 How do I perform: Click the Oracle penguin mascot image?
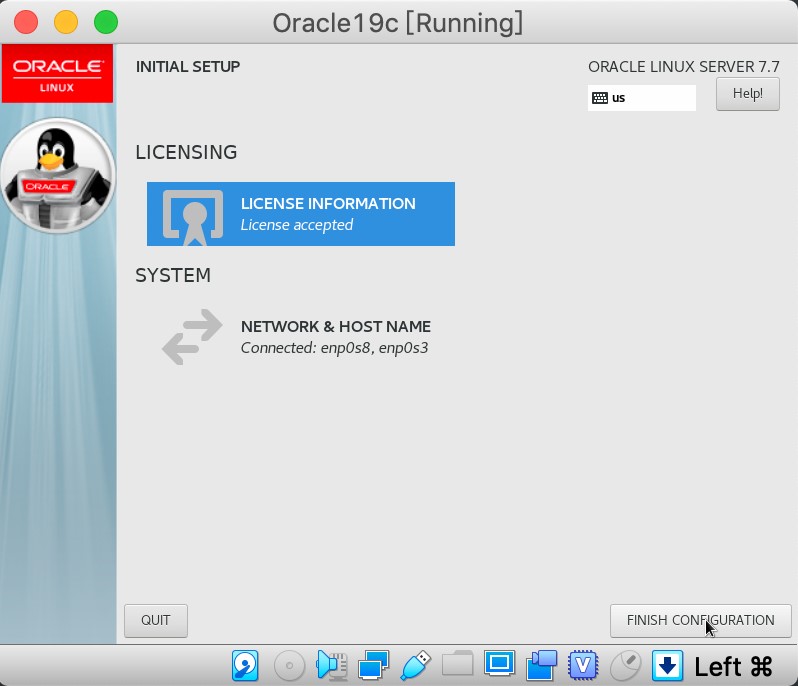click(x=58, y=176)
